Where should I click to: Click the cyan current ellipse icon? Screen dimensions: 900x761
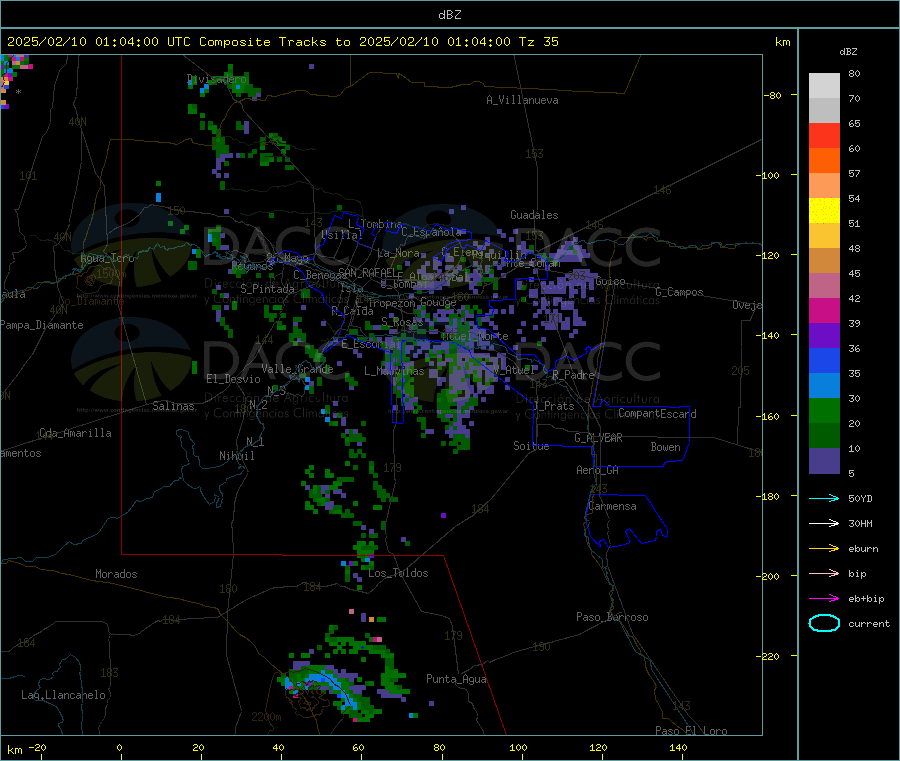pos(824,623)
